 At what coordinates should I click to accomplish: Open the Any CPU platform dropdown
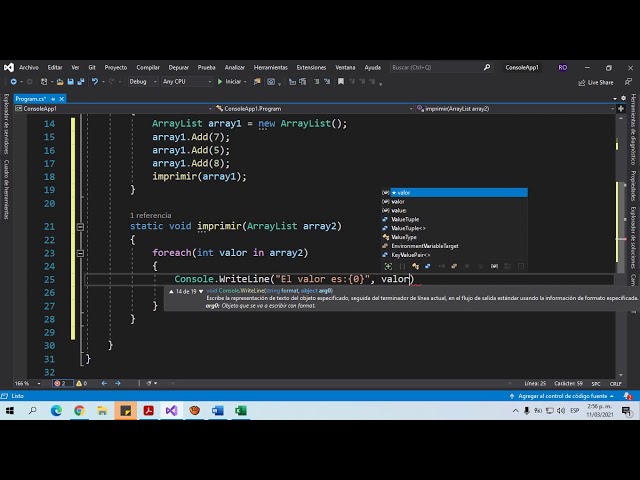click(187, 82)
